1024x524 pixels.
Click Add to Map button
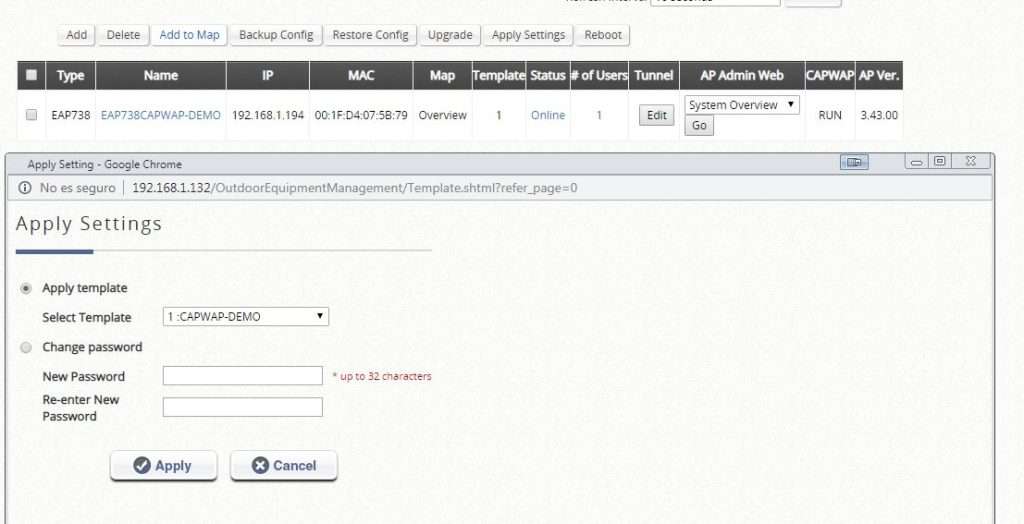[x=189, y=35]
